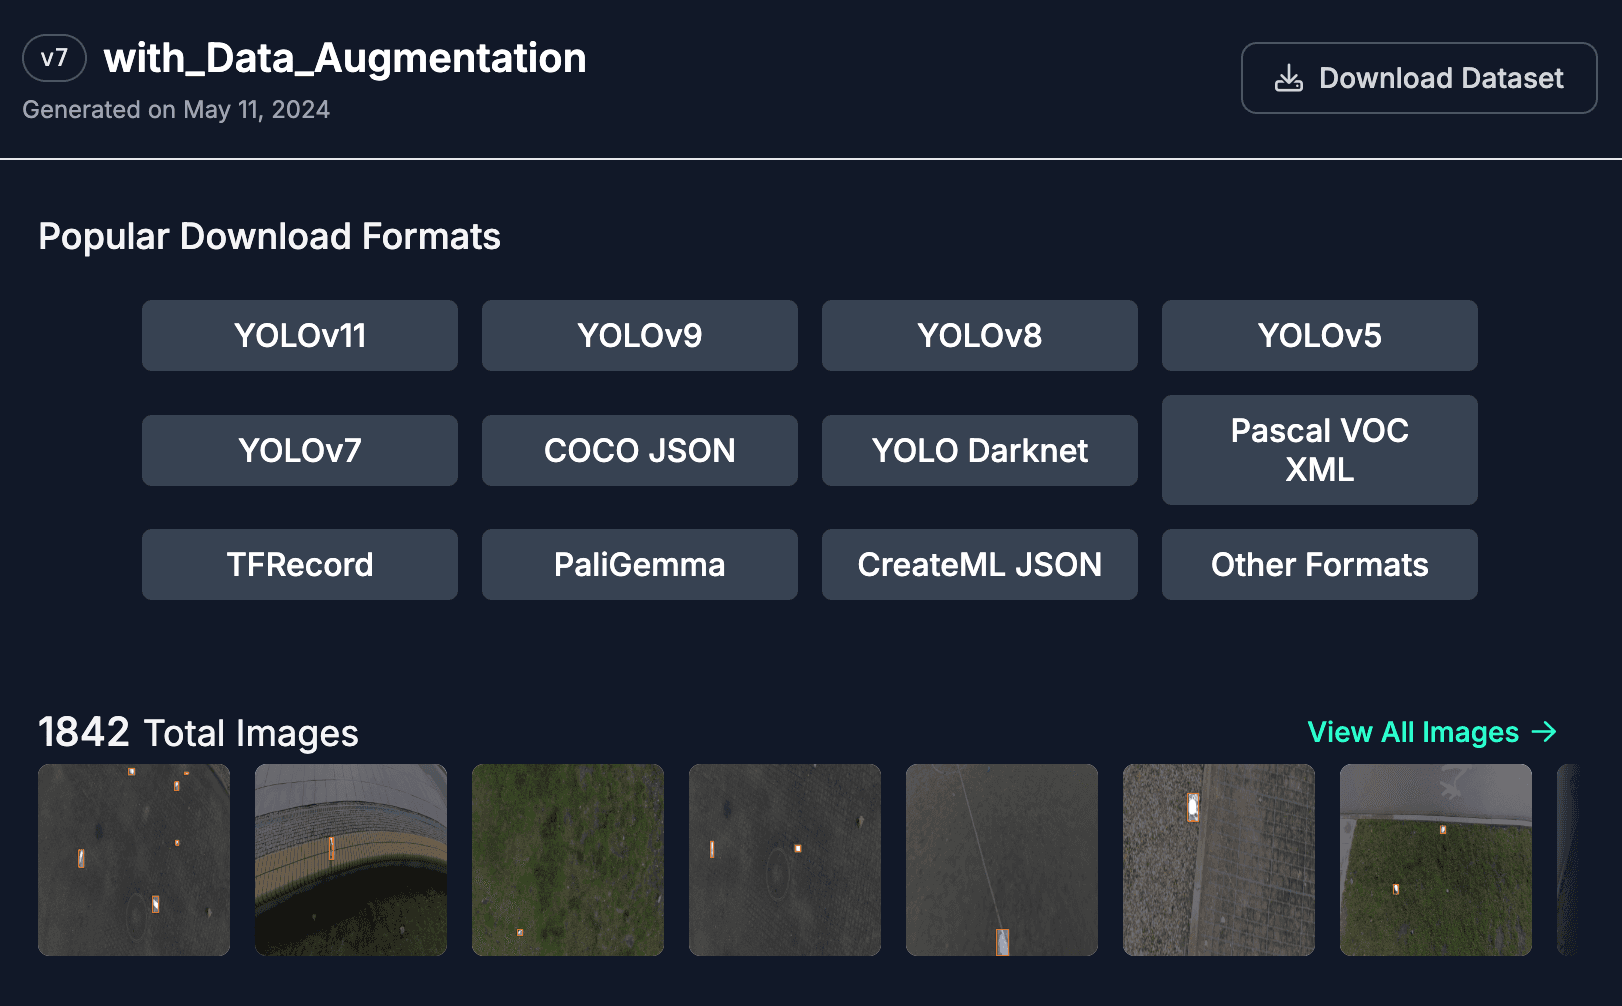This screenshot has height=1006, width=1622.
Task: Choose the TFRecord format
Action: coord(300,564)
